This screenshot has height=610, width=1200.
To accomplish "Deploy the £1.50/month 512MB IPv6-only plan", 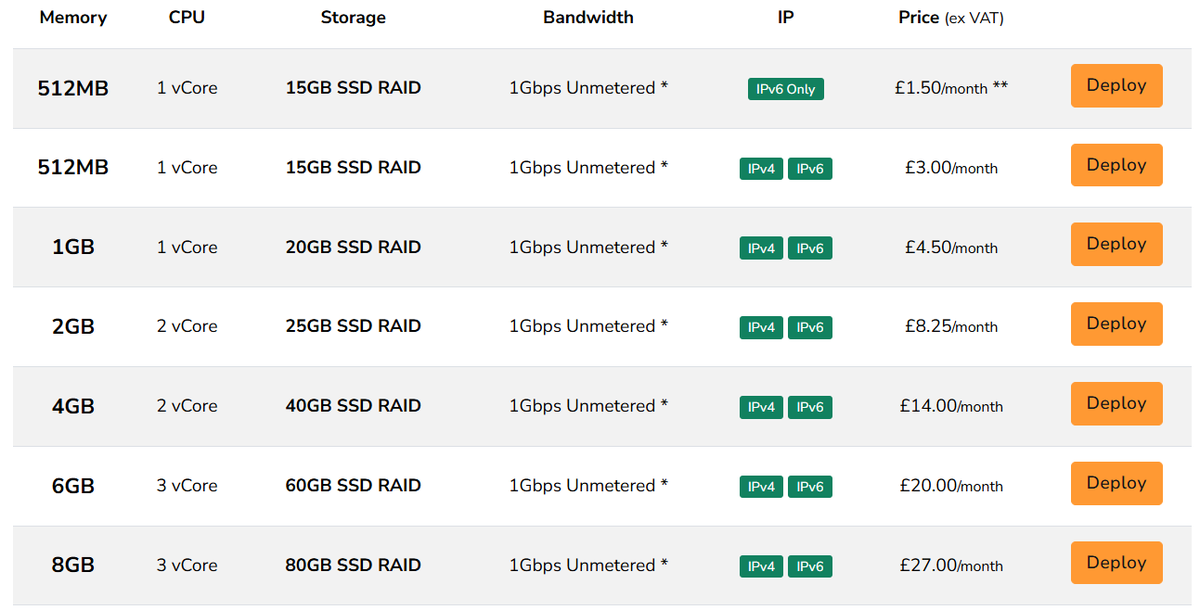I will click(1116, 86).
